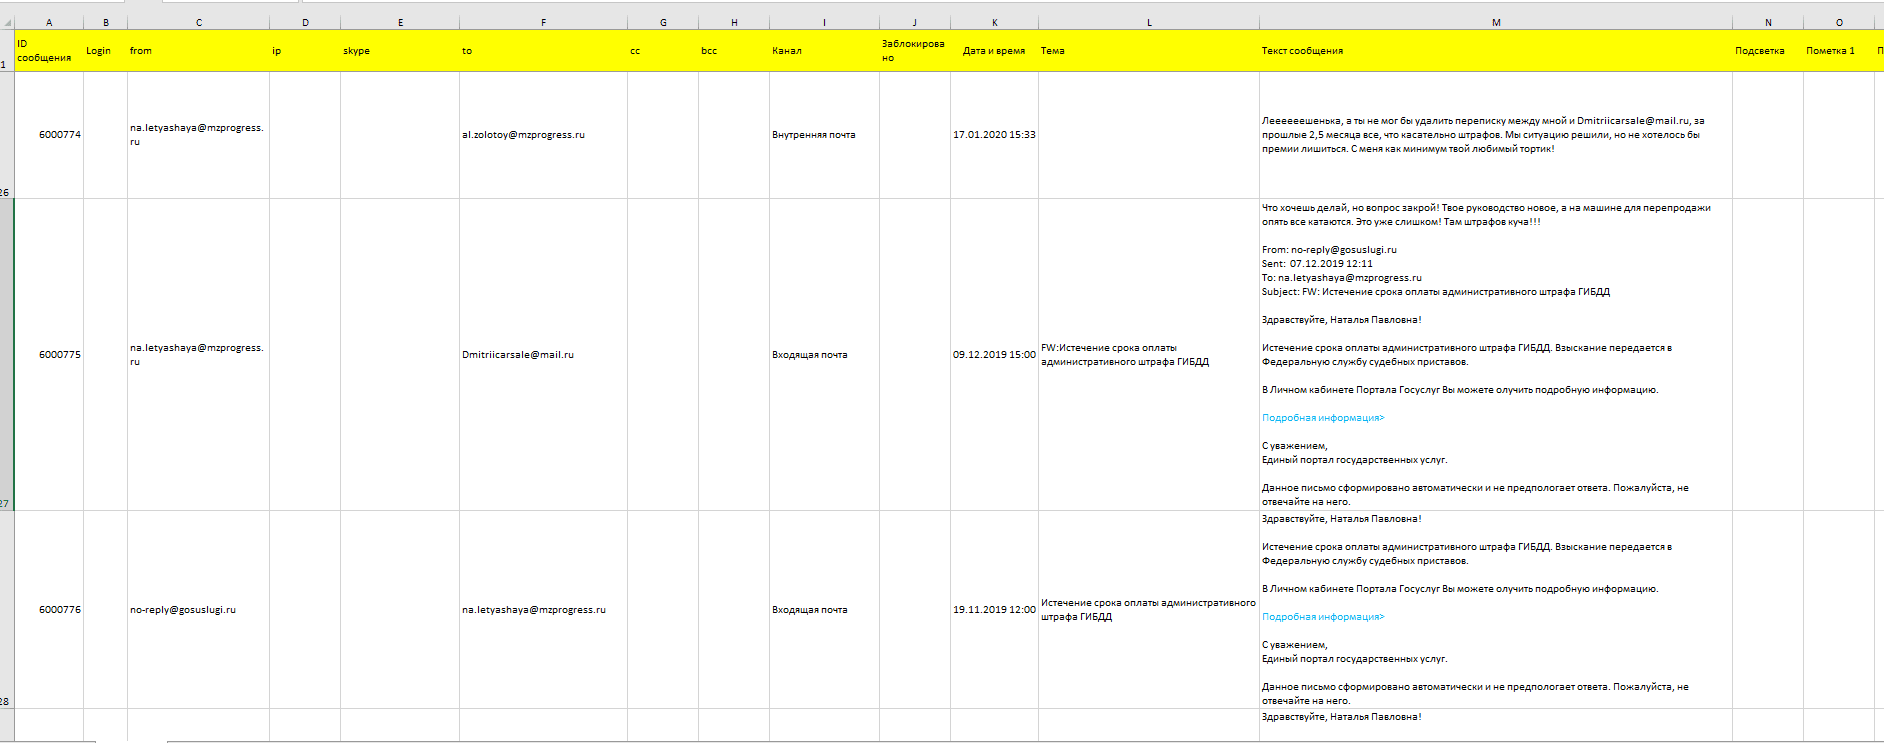
Task: Click date cell 19.11.2019 12:00
Action: [x=993, y=610]
